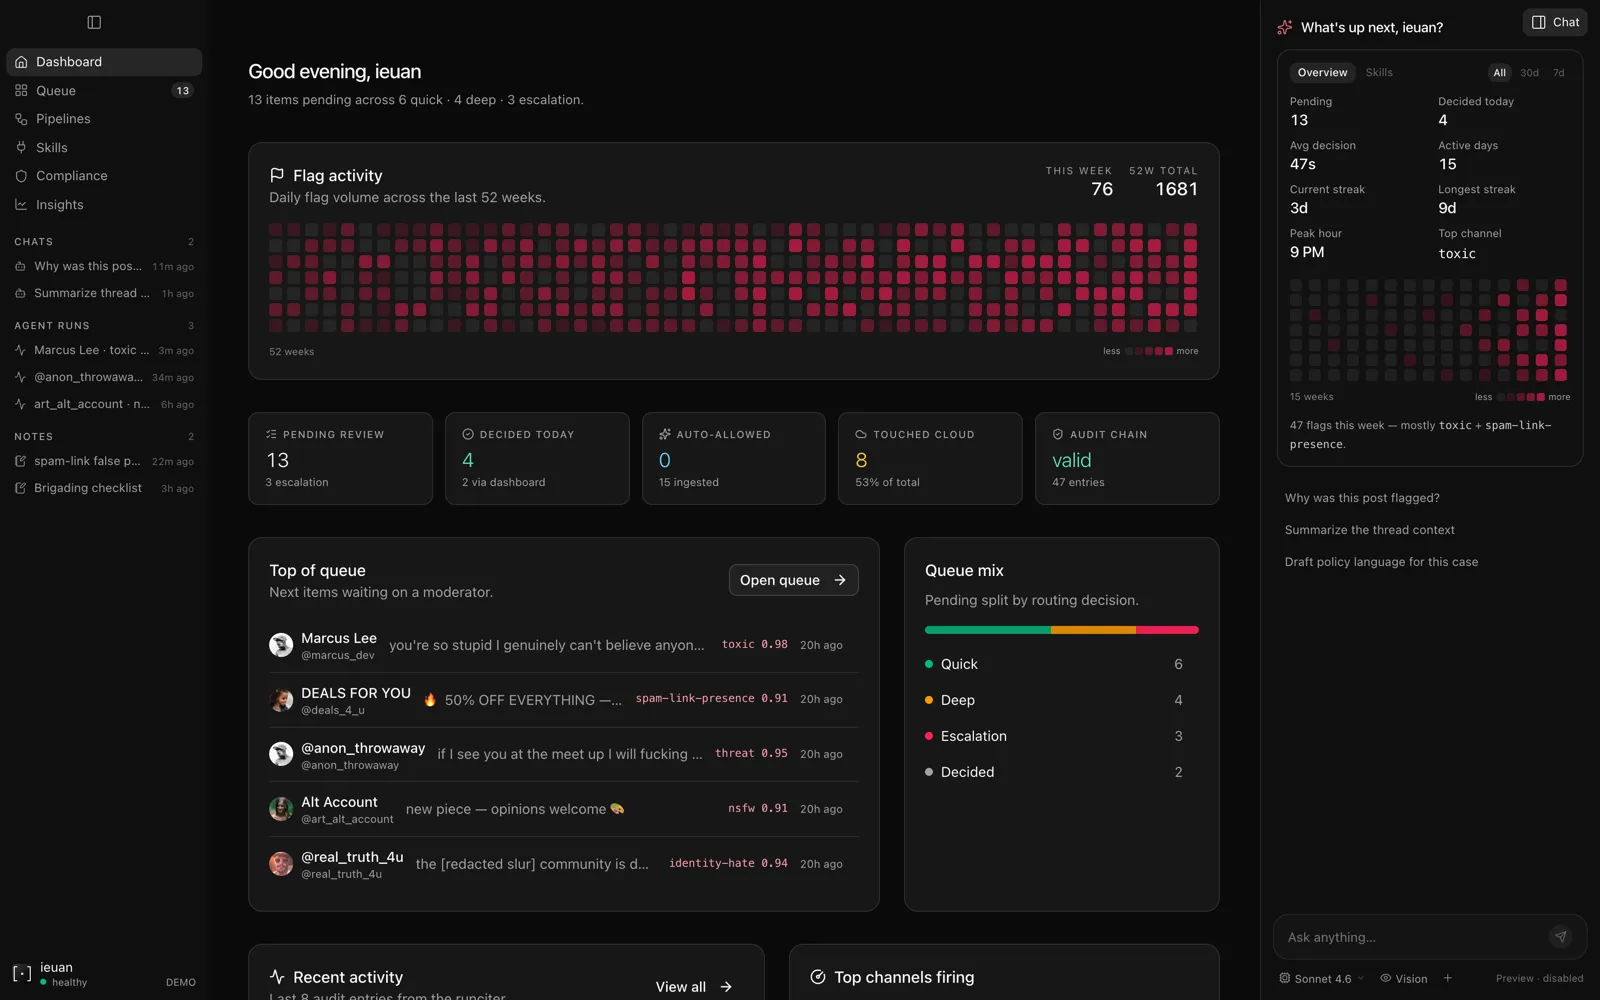The height and width of the screenshot is (1000, 1600).
Task: Click the Touched Cloud icon
Action: tap(861, 434)
